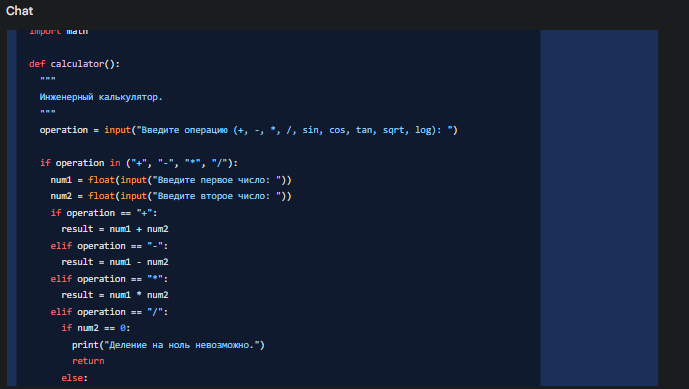The image size is (689, 389).
Task: Click the print line "Деление на ноль невозможно."
Action: 168,345
